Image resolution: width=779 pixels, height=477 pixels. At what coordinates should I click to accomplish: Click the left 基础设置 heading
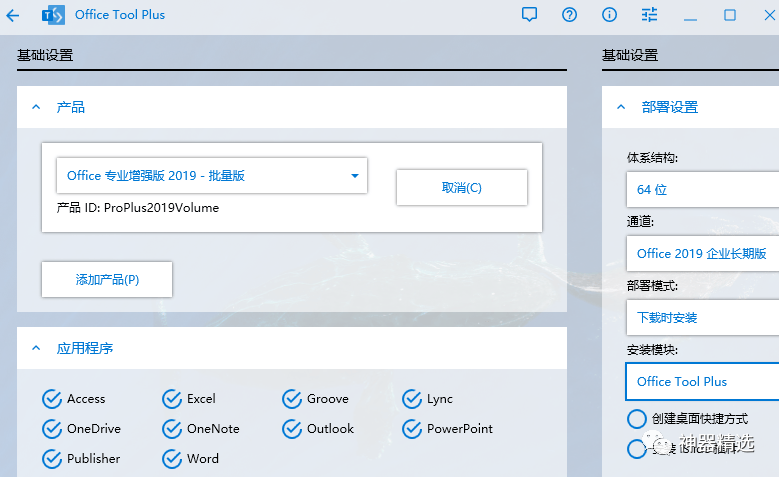click(x=45, y=55)
